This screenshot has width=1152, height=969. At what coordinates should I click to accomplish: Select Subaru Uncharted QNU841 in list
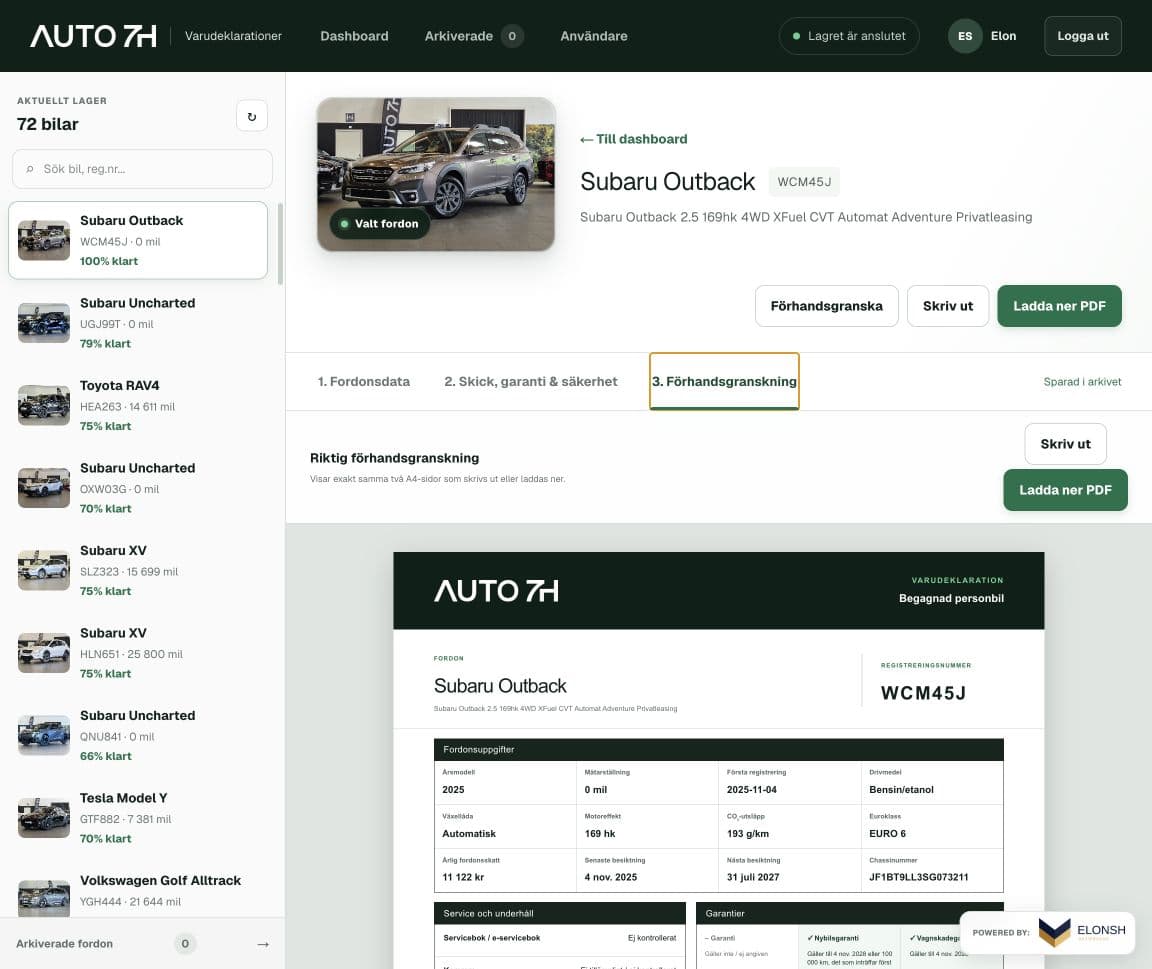click(138, 735)
